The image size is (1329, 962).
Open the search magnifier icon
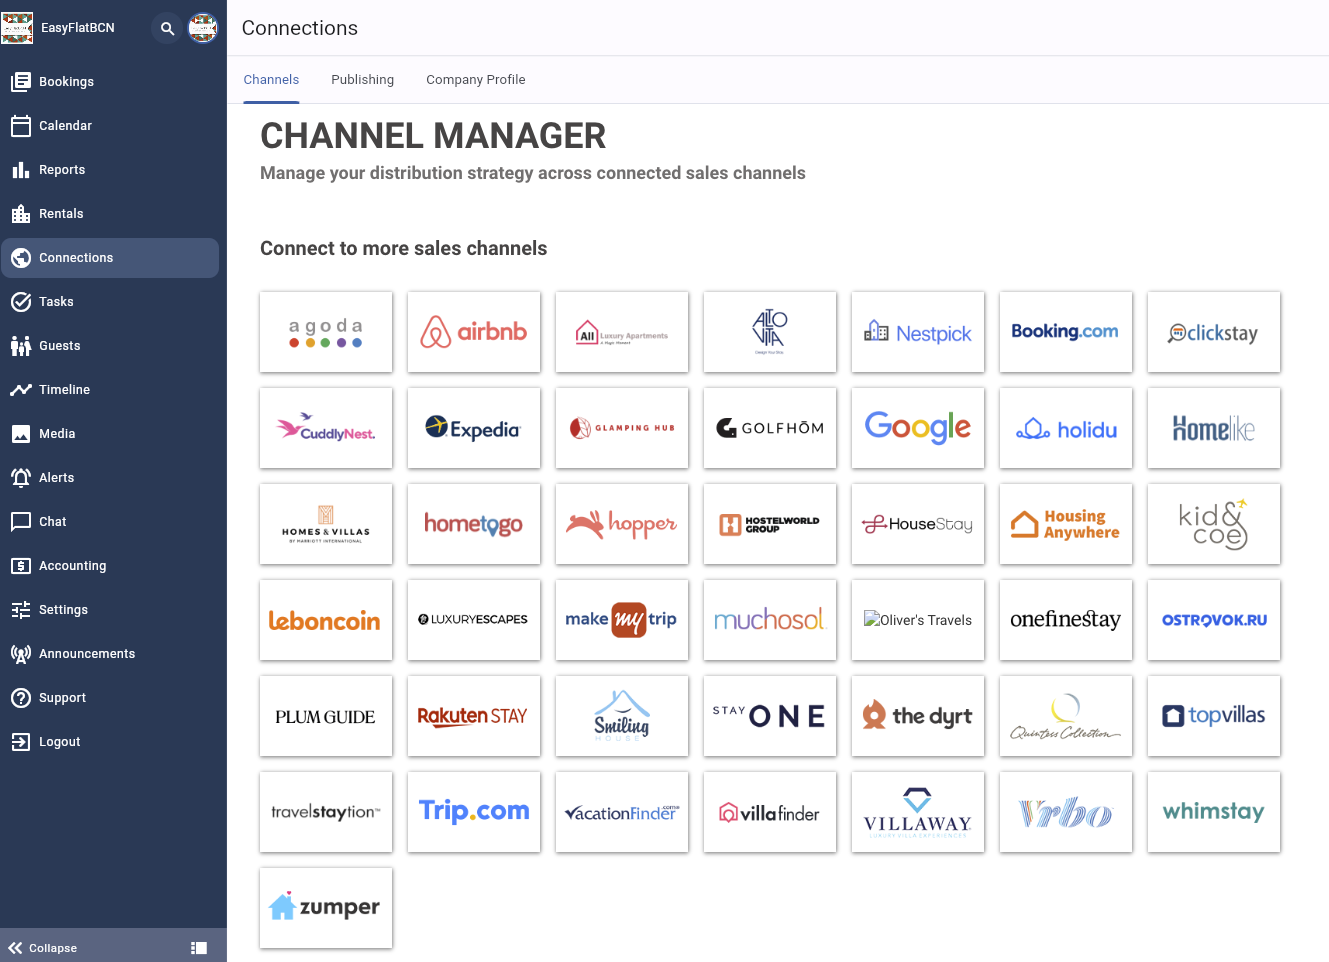tap(167, 28)
